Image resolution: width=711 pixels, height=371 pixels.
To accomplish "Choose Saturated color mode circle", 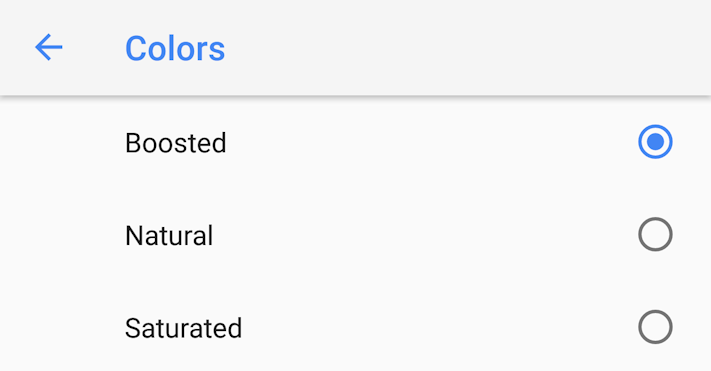I will (655, 327).
